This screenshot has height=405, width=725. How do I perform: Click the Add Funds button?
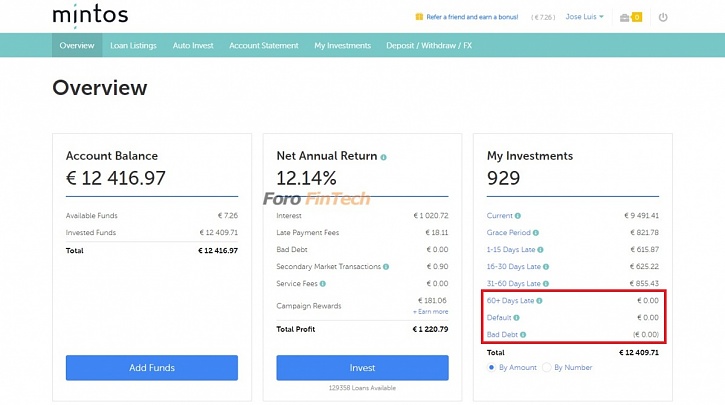pos(152,368)
